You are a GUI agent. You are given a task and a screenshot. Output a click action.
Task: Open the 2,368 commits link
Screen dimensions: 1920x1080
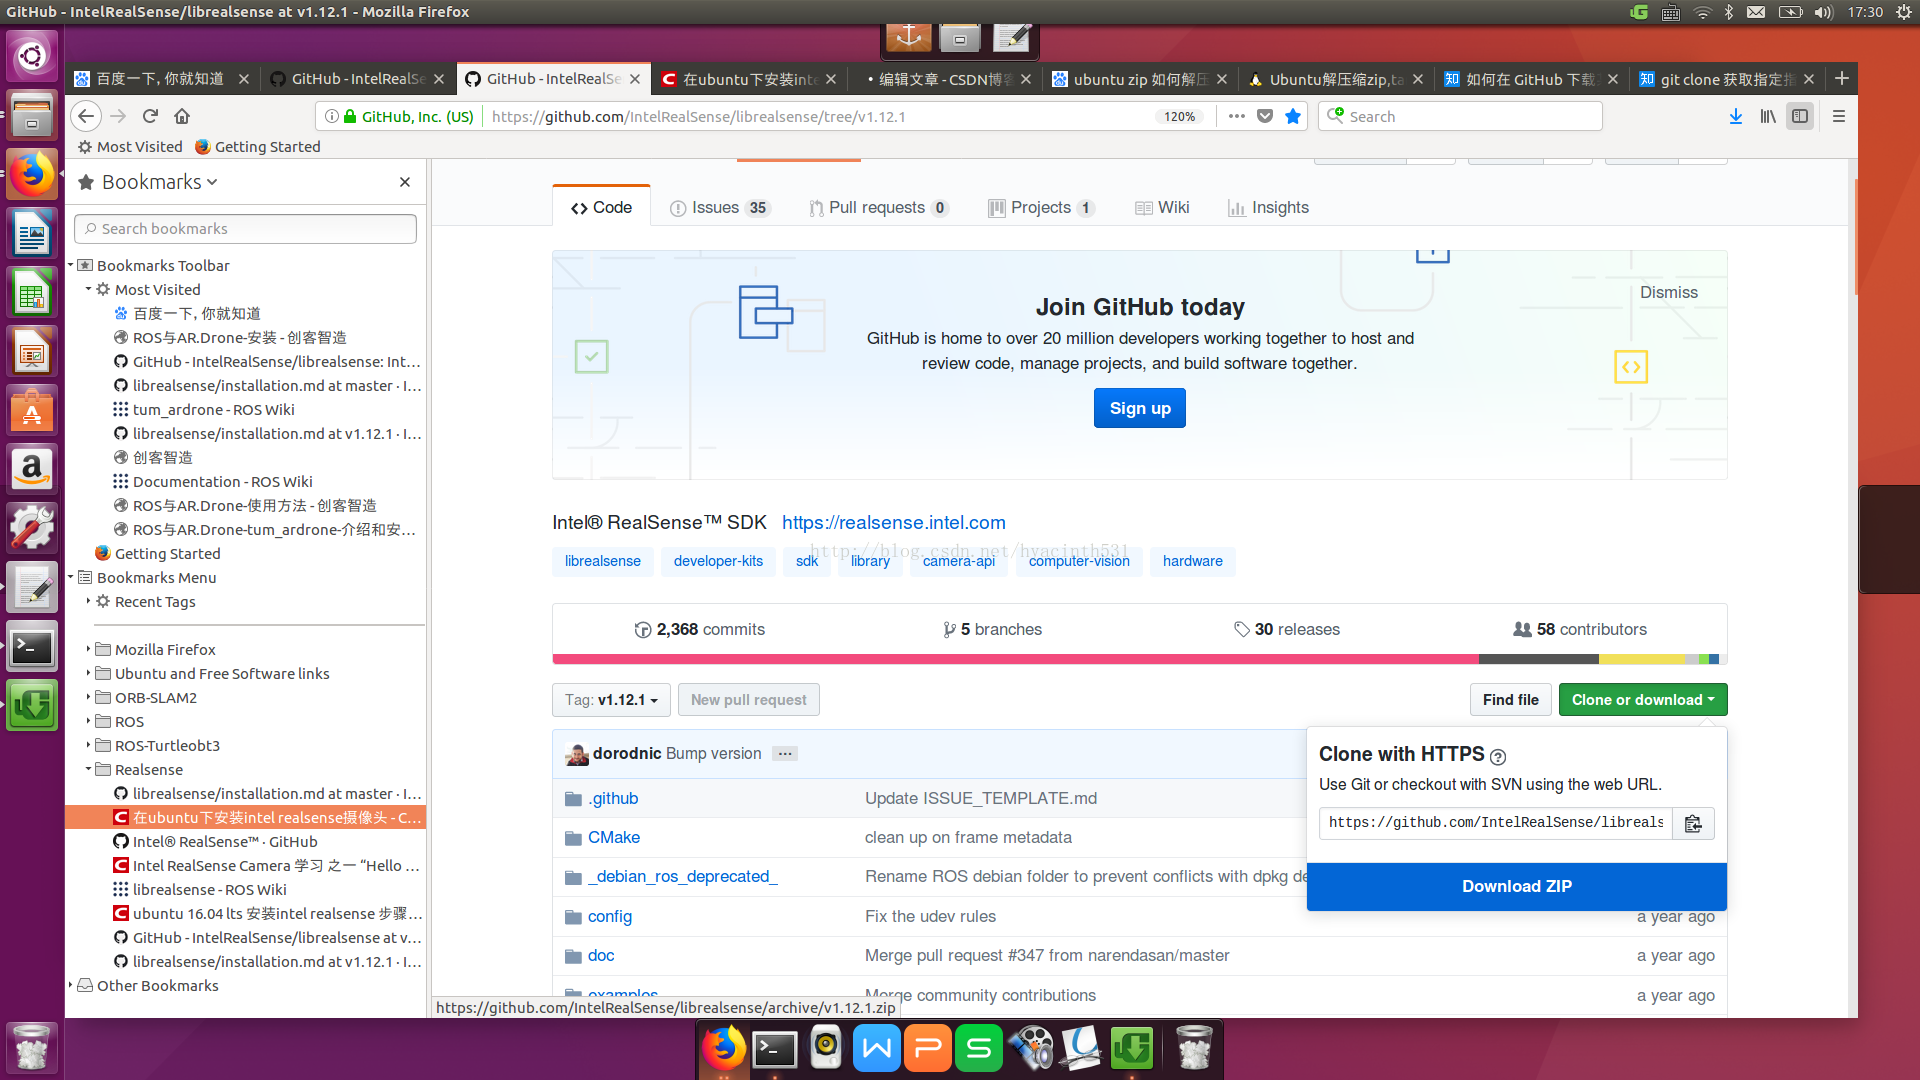click(699, 629)
